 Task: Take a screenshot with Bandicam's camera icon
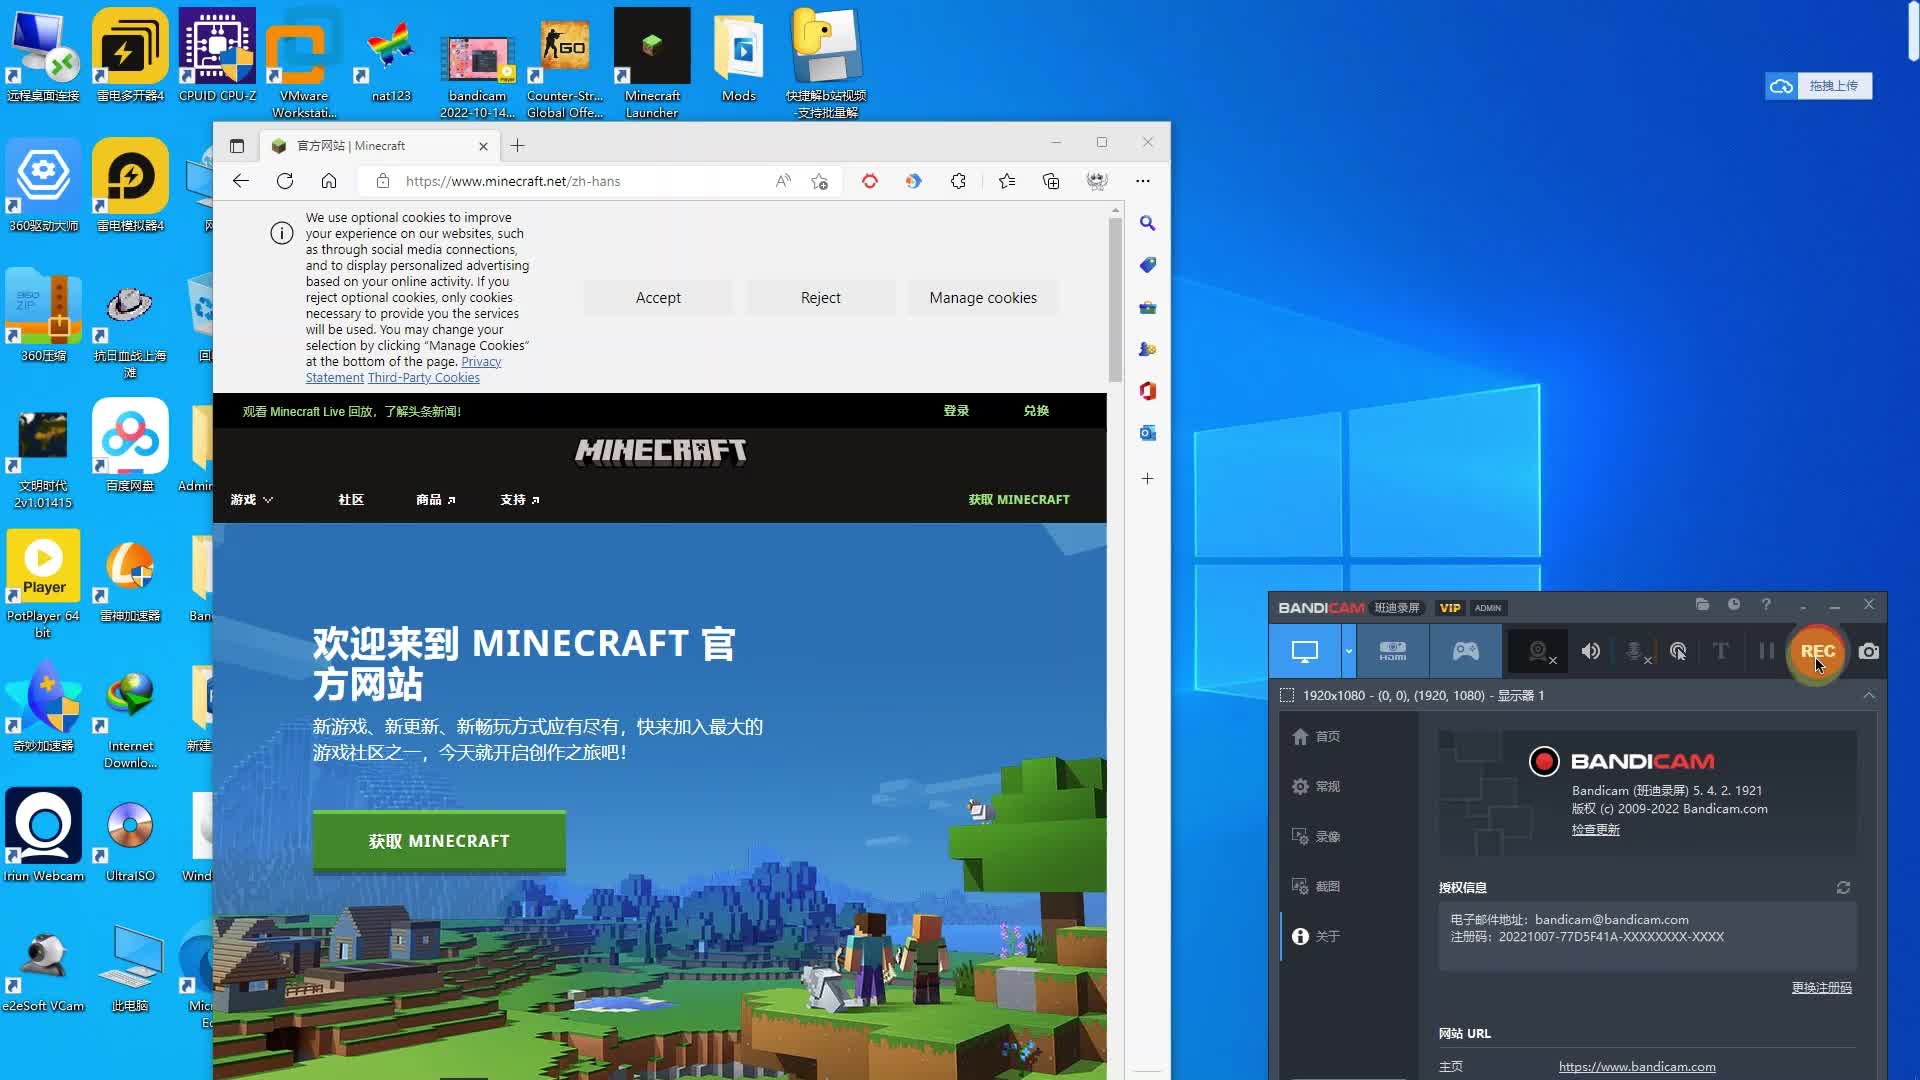click(x=1868, y=652)
